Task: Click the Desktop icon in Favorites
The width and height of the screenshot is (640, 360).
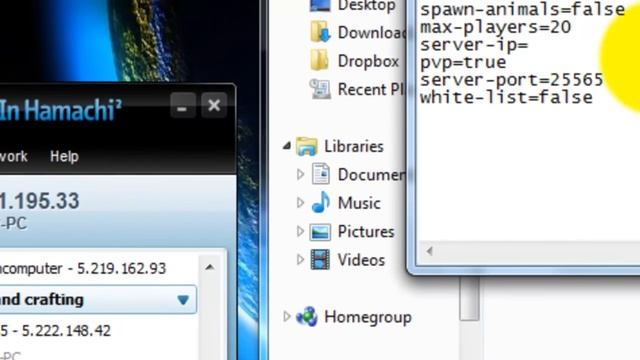Action: [320, 5]
